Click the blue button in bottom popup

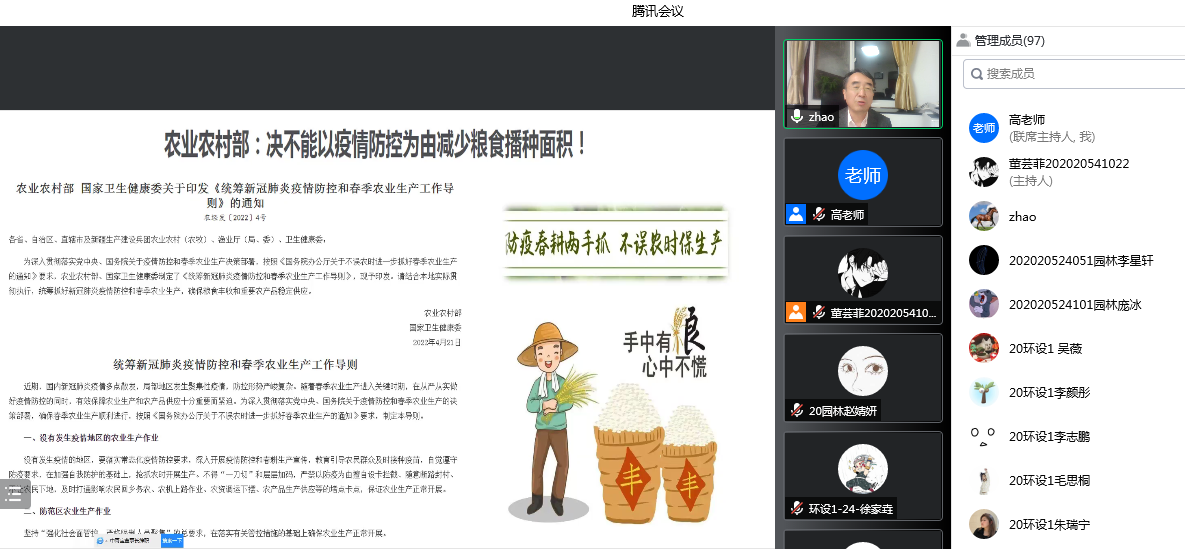coord(172,541)
